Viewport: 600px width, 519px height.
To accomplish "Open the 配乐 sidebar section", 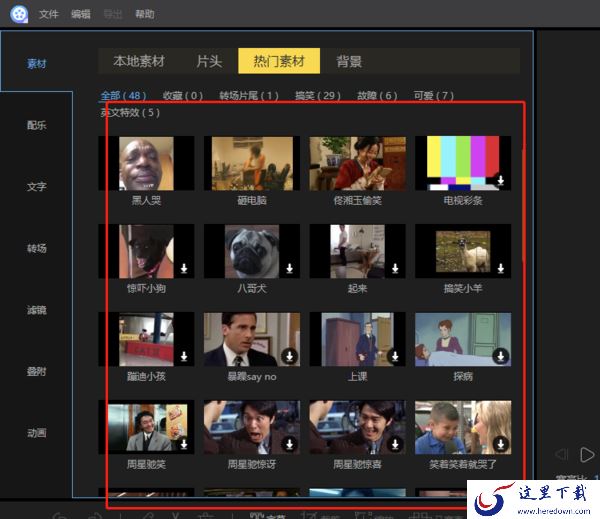I will coord(37,125).
